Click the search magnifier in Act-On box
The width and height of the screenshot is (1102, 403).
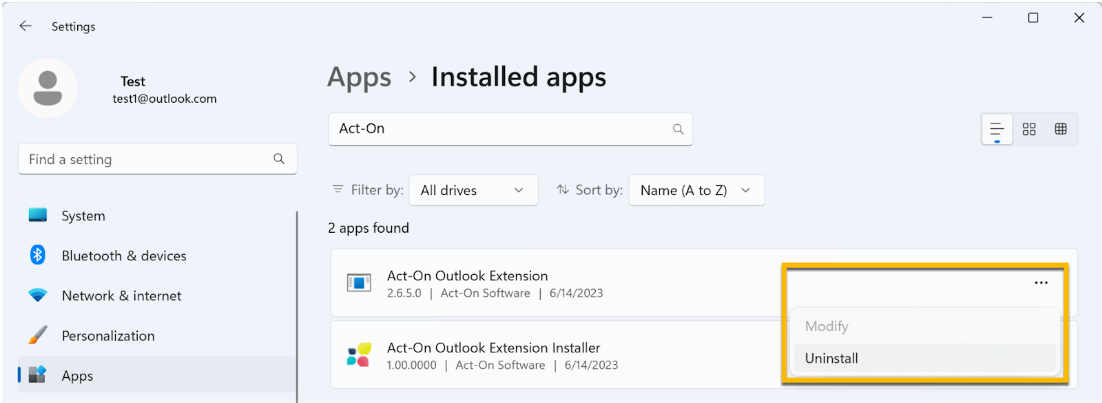678,129
